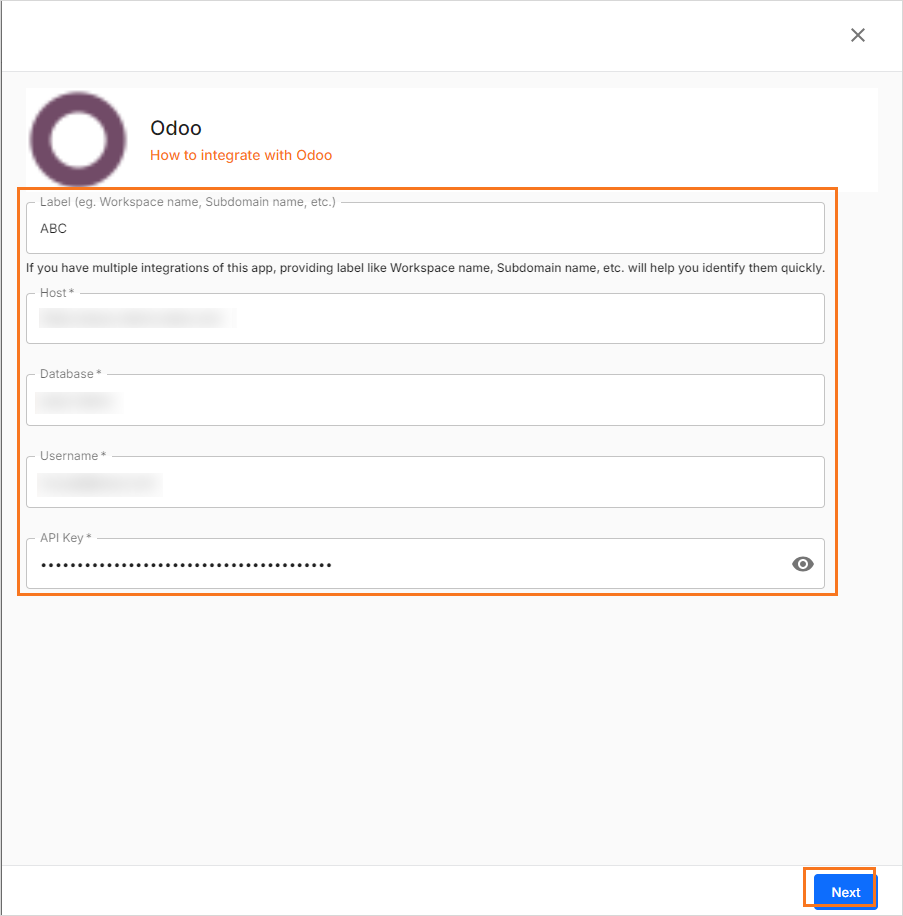
Task: Focus the Host input field
Action: point(425,318)
